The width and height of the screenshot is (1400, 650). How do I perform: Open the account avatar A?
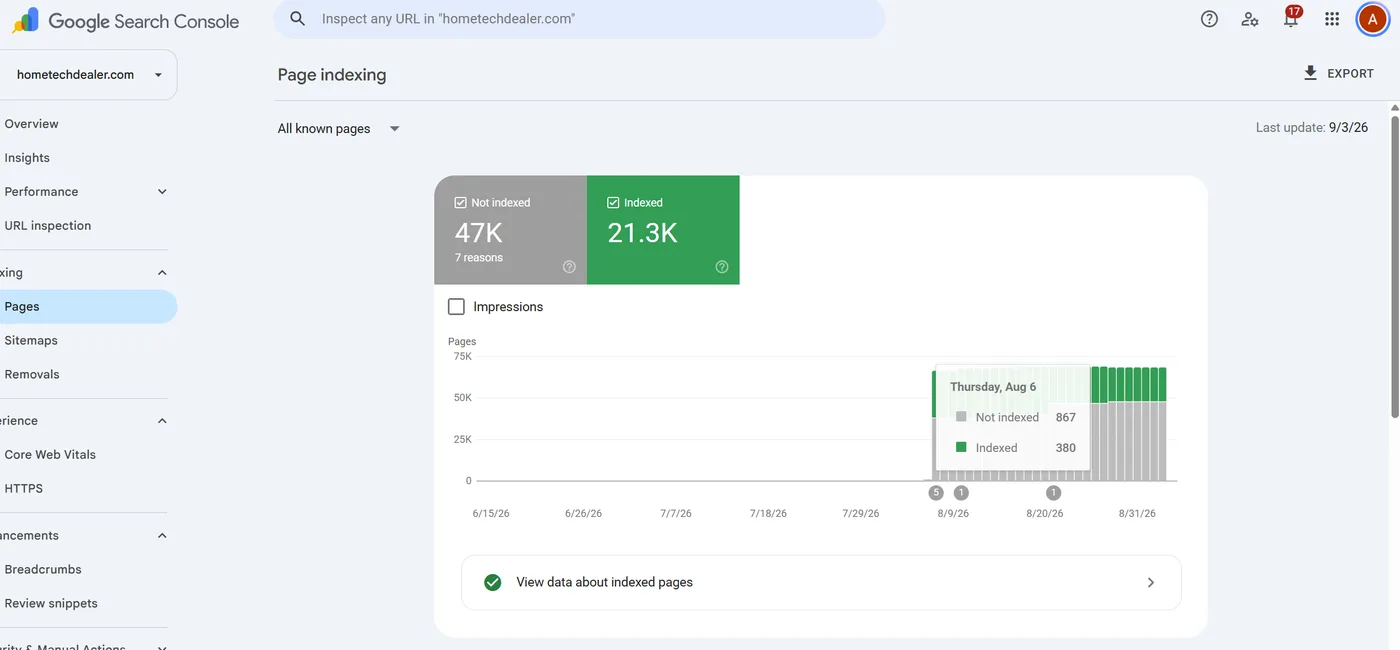pyautogui.click(x=1372, y=19)
